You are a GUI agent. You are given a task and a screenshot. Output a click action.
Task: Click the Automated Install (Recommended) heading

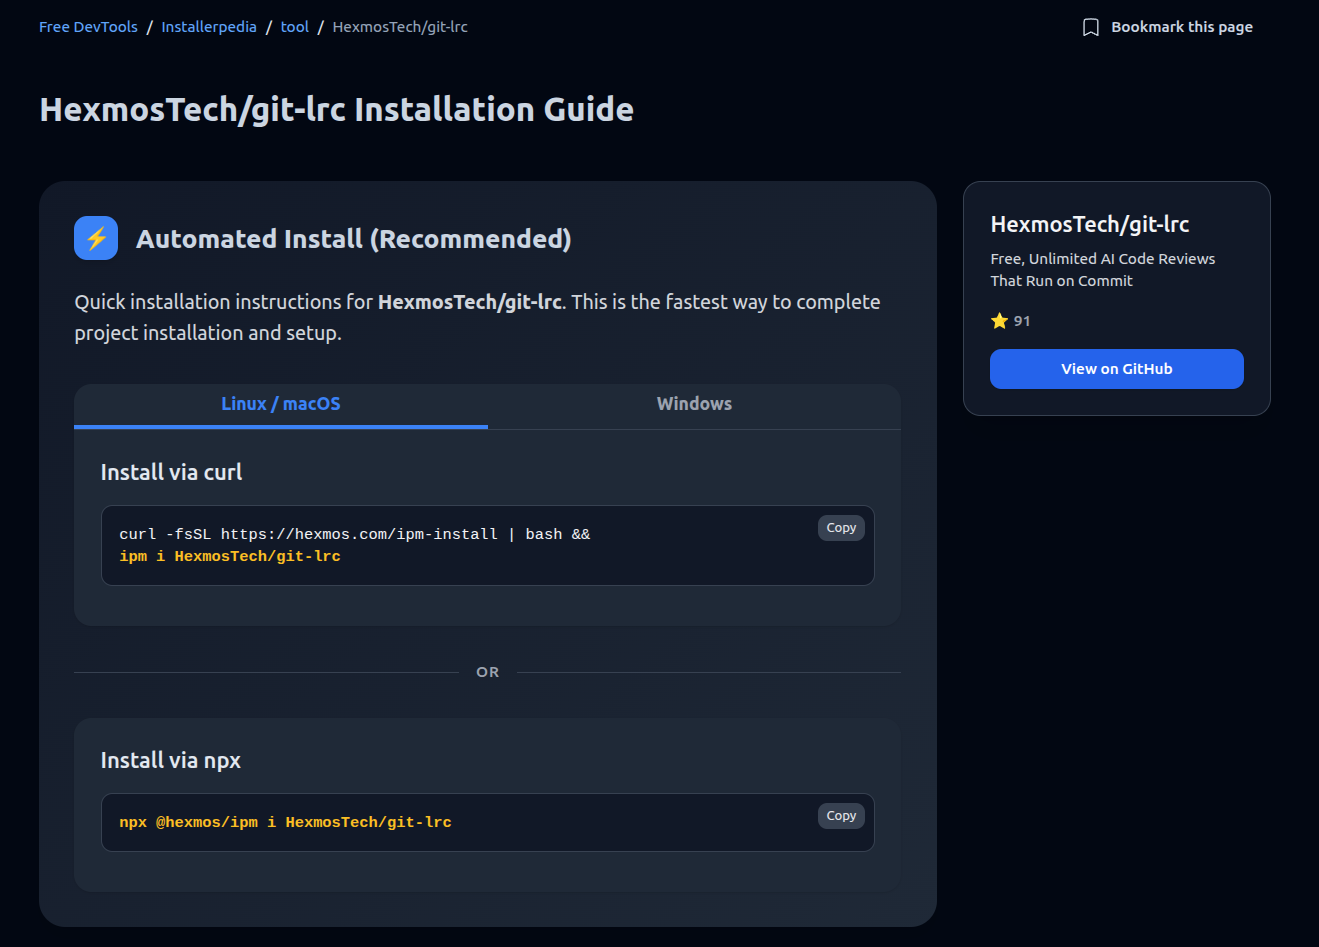click(354, 239)
